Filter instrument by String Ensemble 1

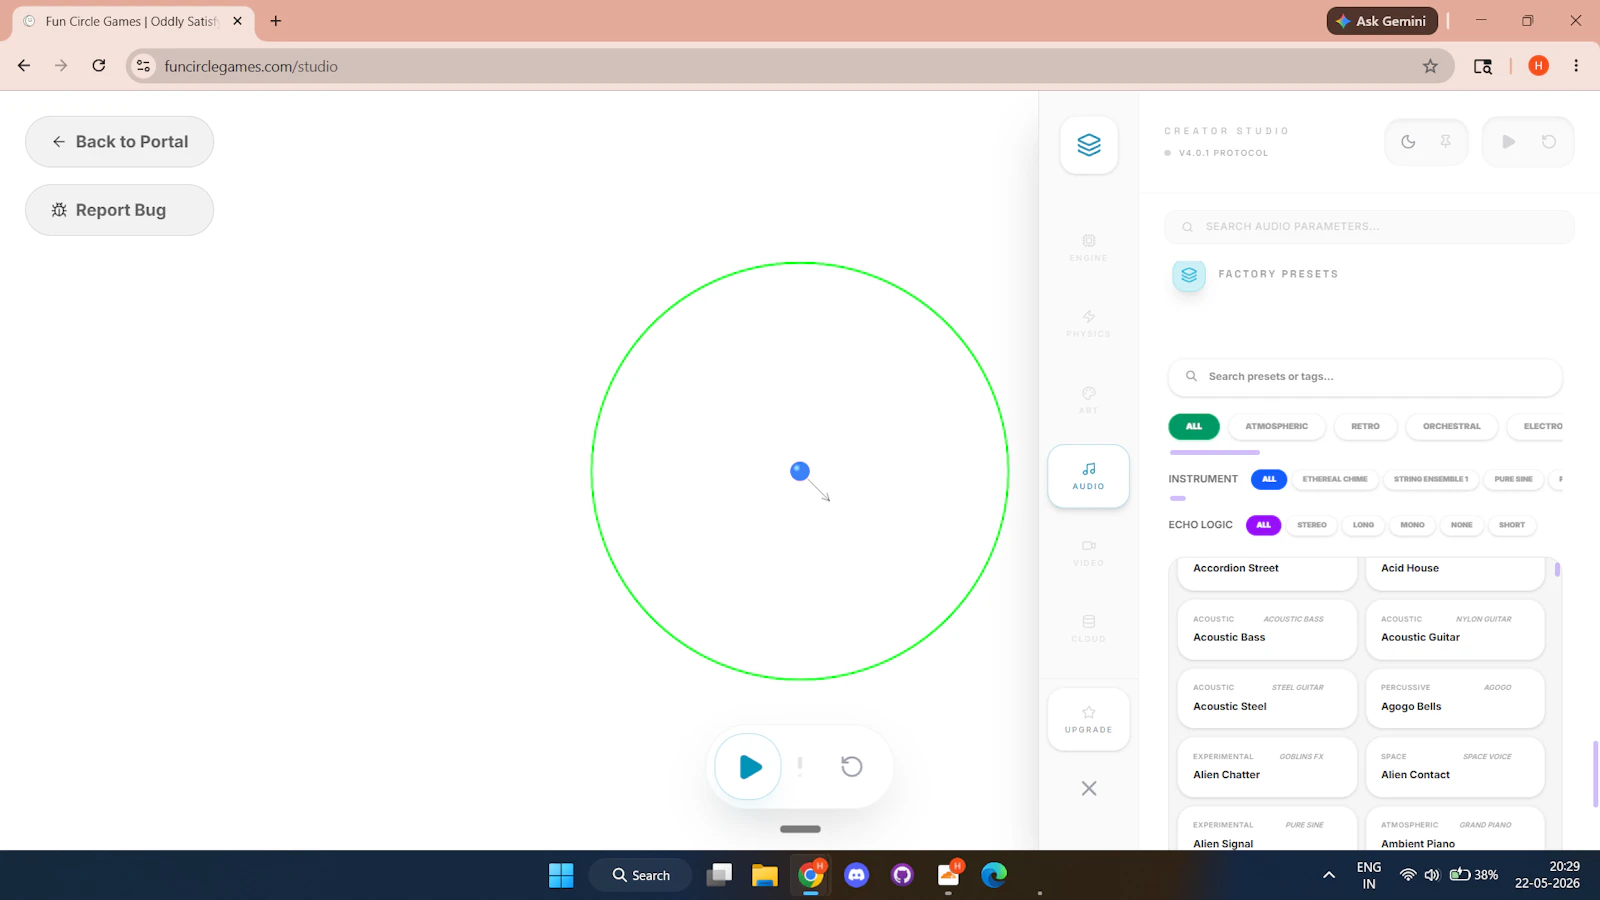pos(1431,479)
